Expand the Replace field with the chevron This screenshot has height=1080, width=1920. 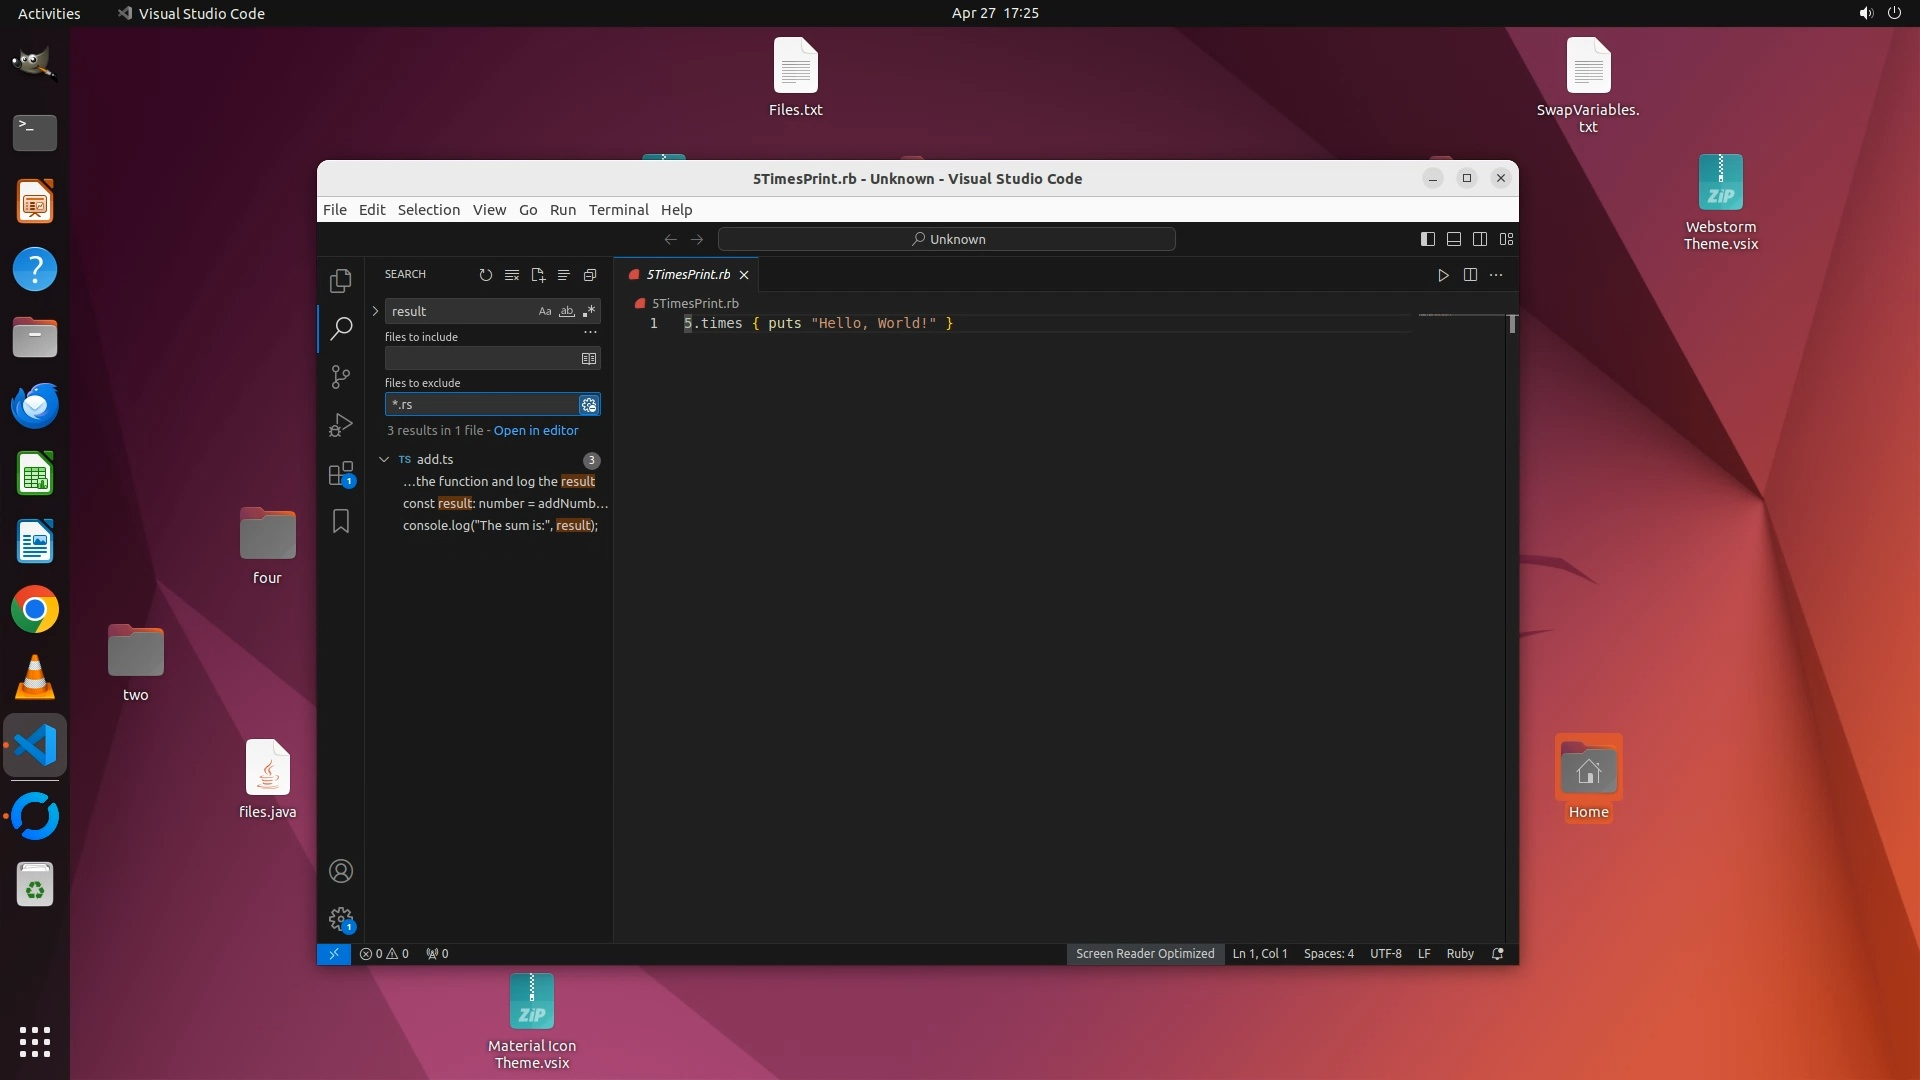(x=376, y=311)
